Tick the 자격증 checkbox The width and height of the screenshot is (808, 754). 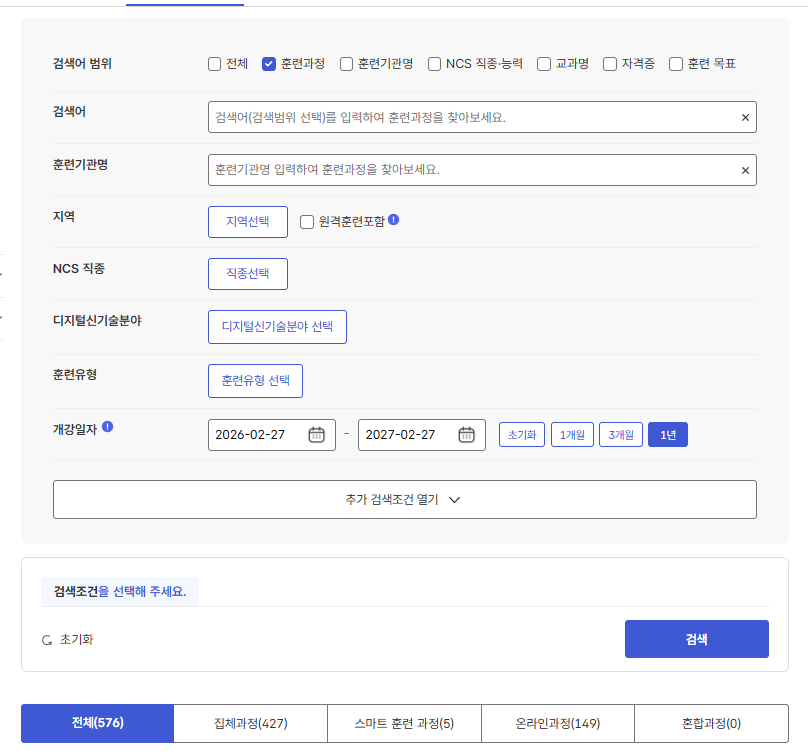point(610,64)
